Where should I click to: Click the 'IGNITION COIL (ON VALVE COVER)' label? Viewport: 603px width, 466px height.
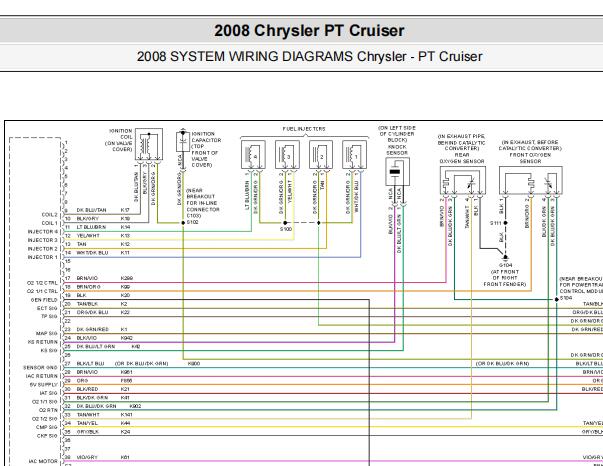coord(120,140)
